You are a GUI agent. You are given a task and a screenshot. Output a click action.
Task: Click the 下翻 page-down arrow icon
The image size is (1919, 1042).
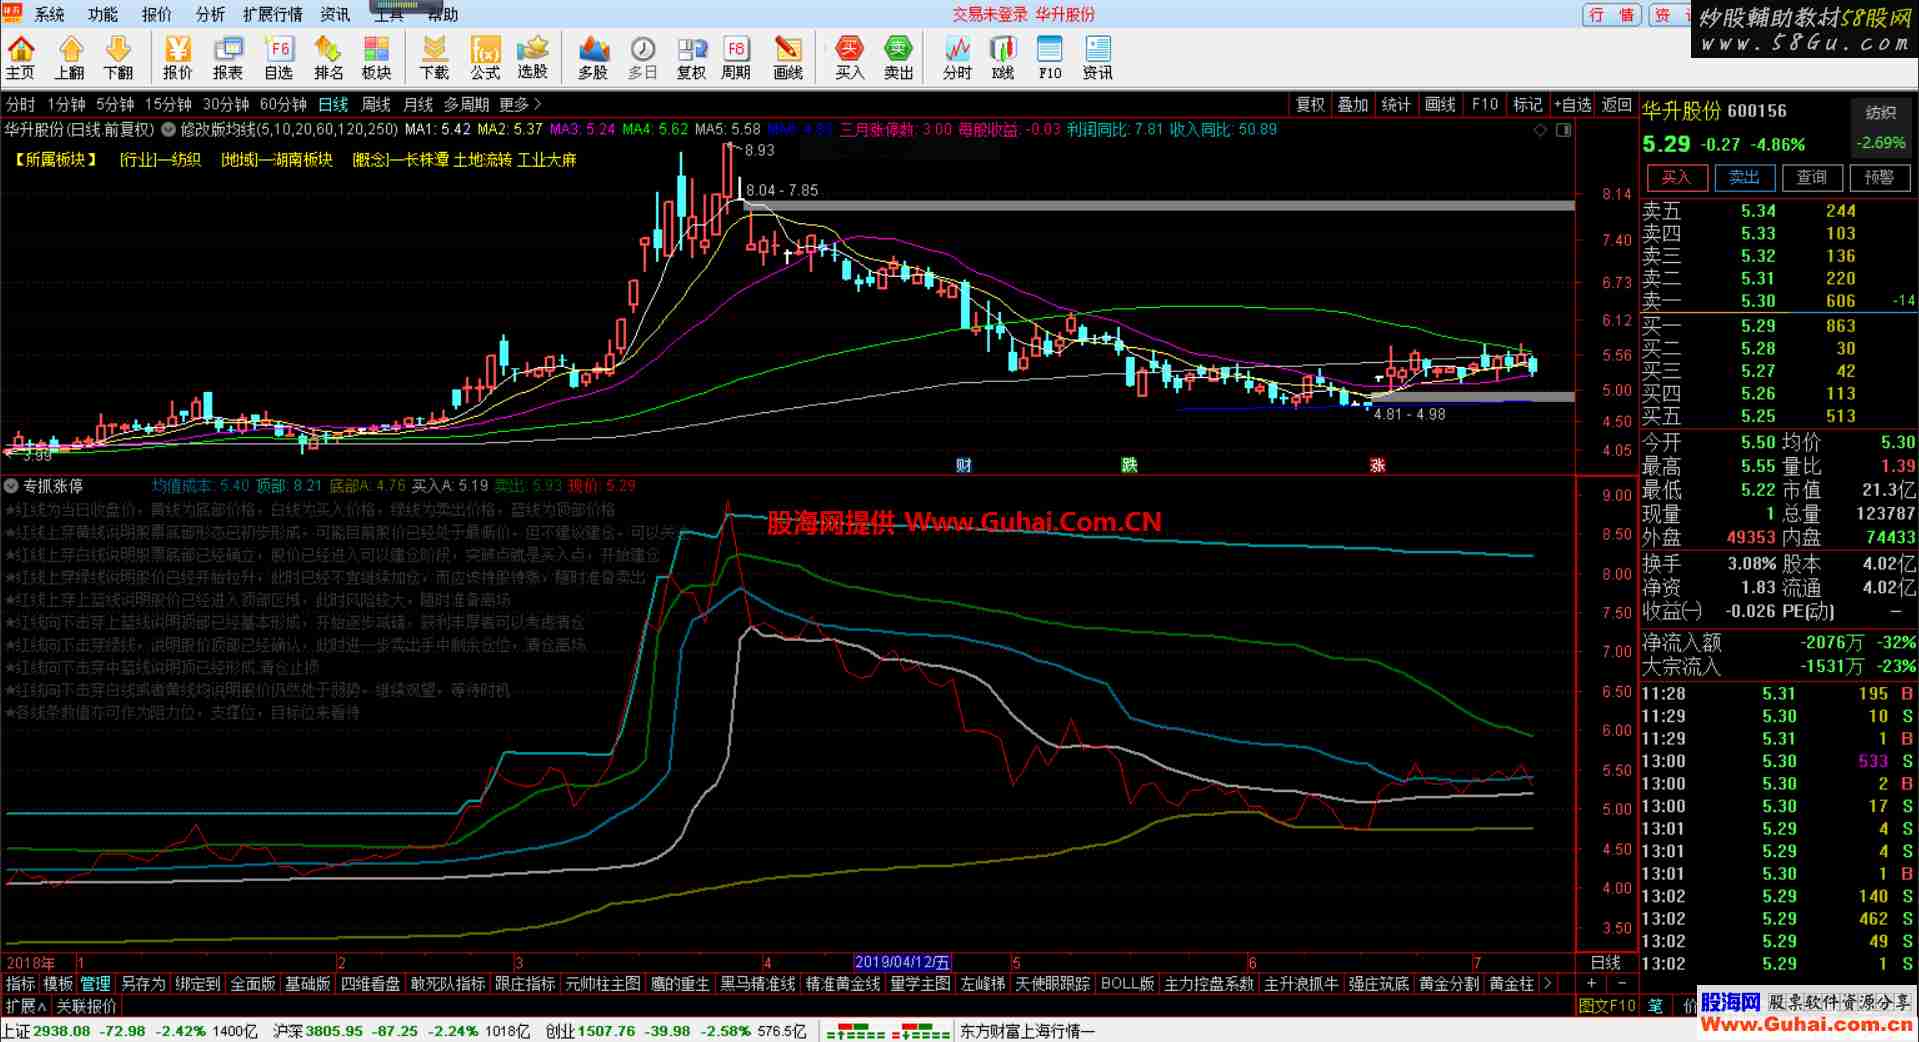coord(118,58)
